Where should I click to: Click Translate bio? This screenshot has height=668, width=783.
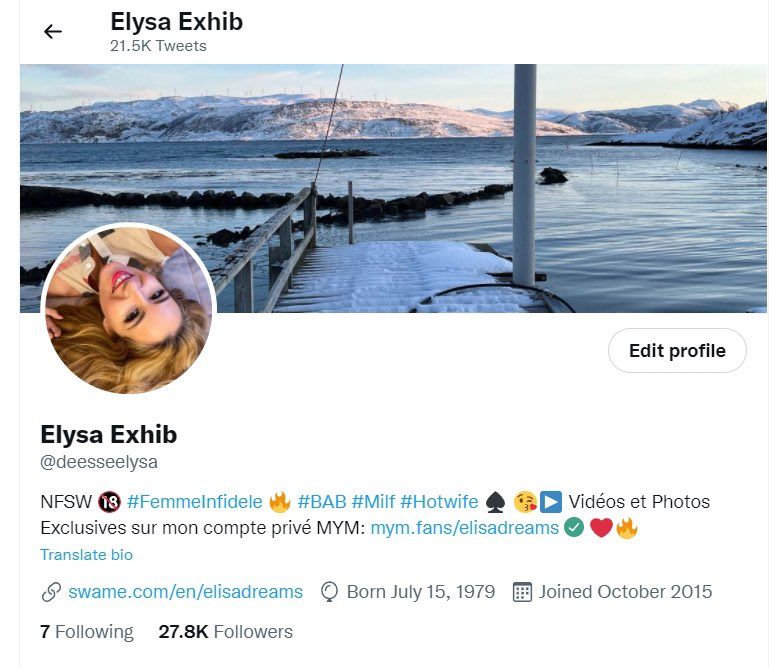pyautogui.click(x=86, y=555)
